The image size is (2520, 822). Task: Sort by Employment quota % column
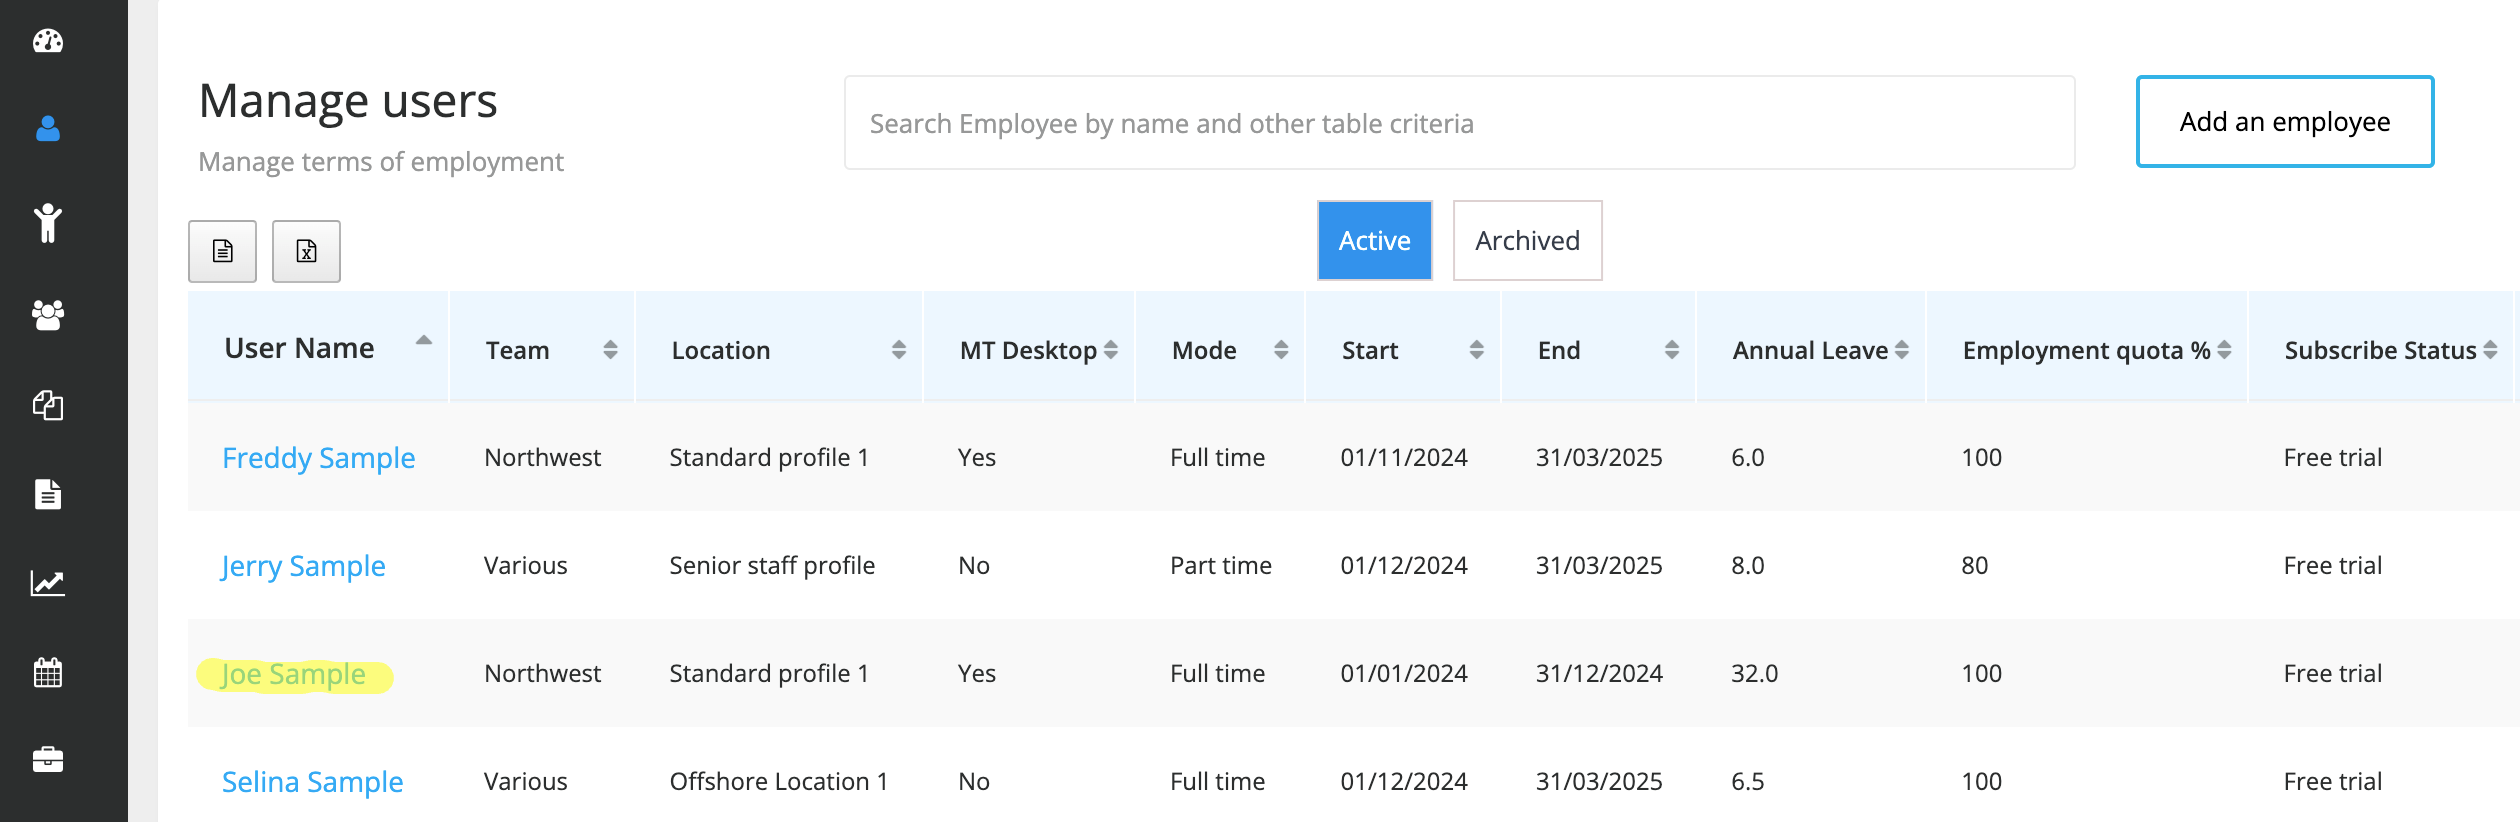[2086, 350]
